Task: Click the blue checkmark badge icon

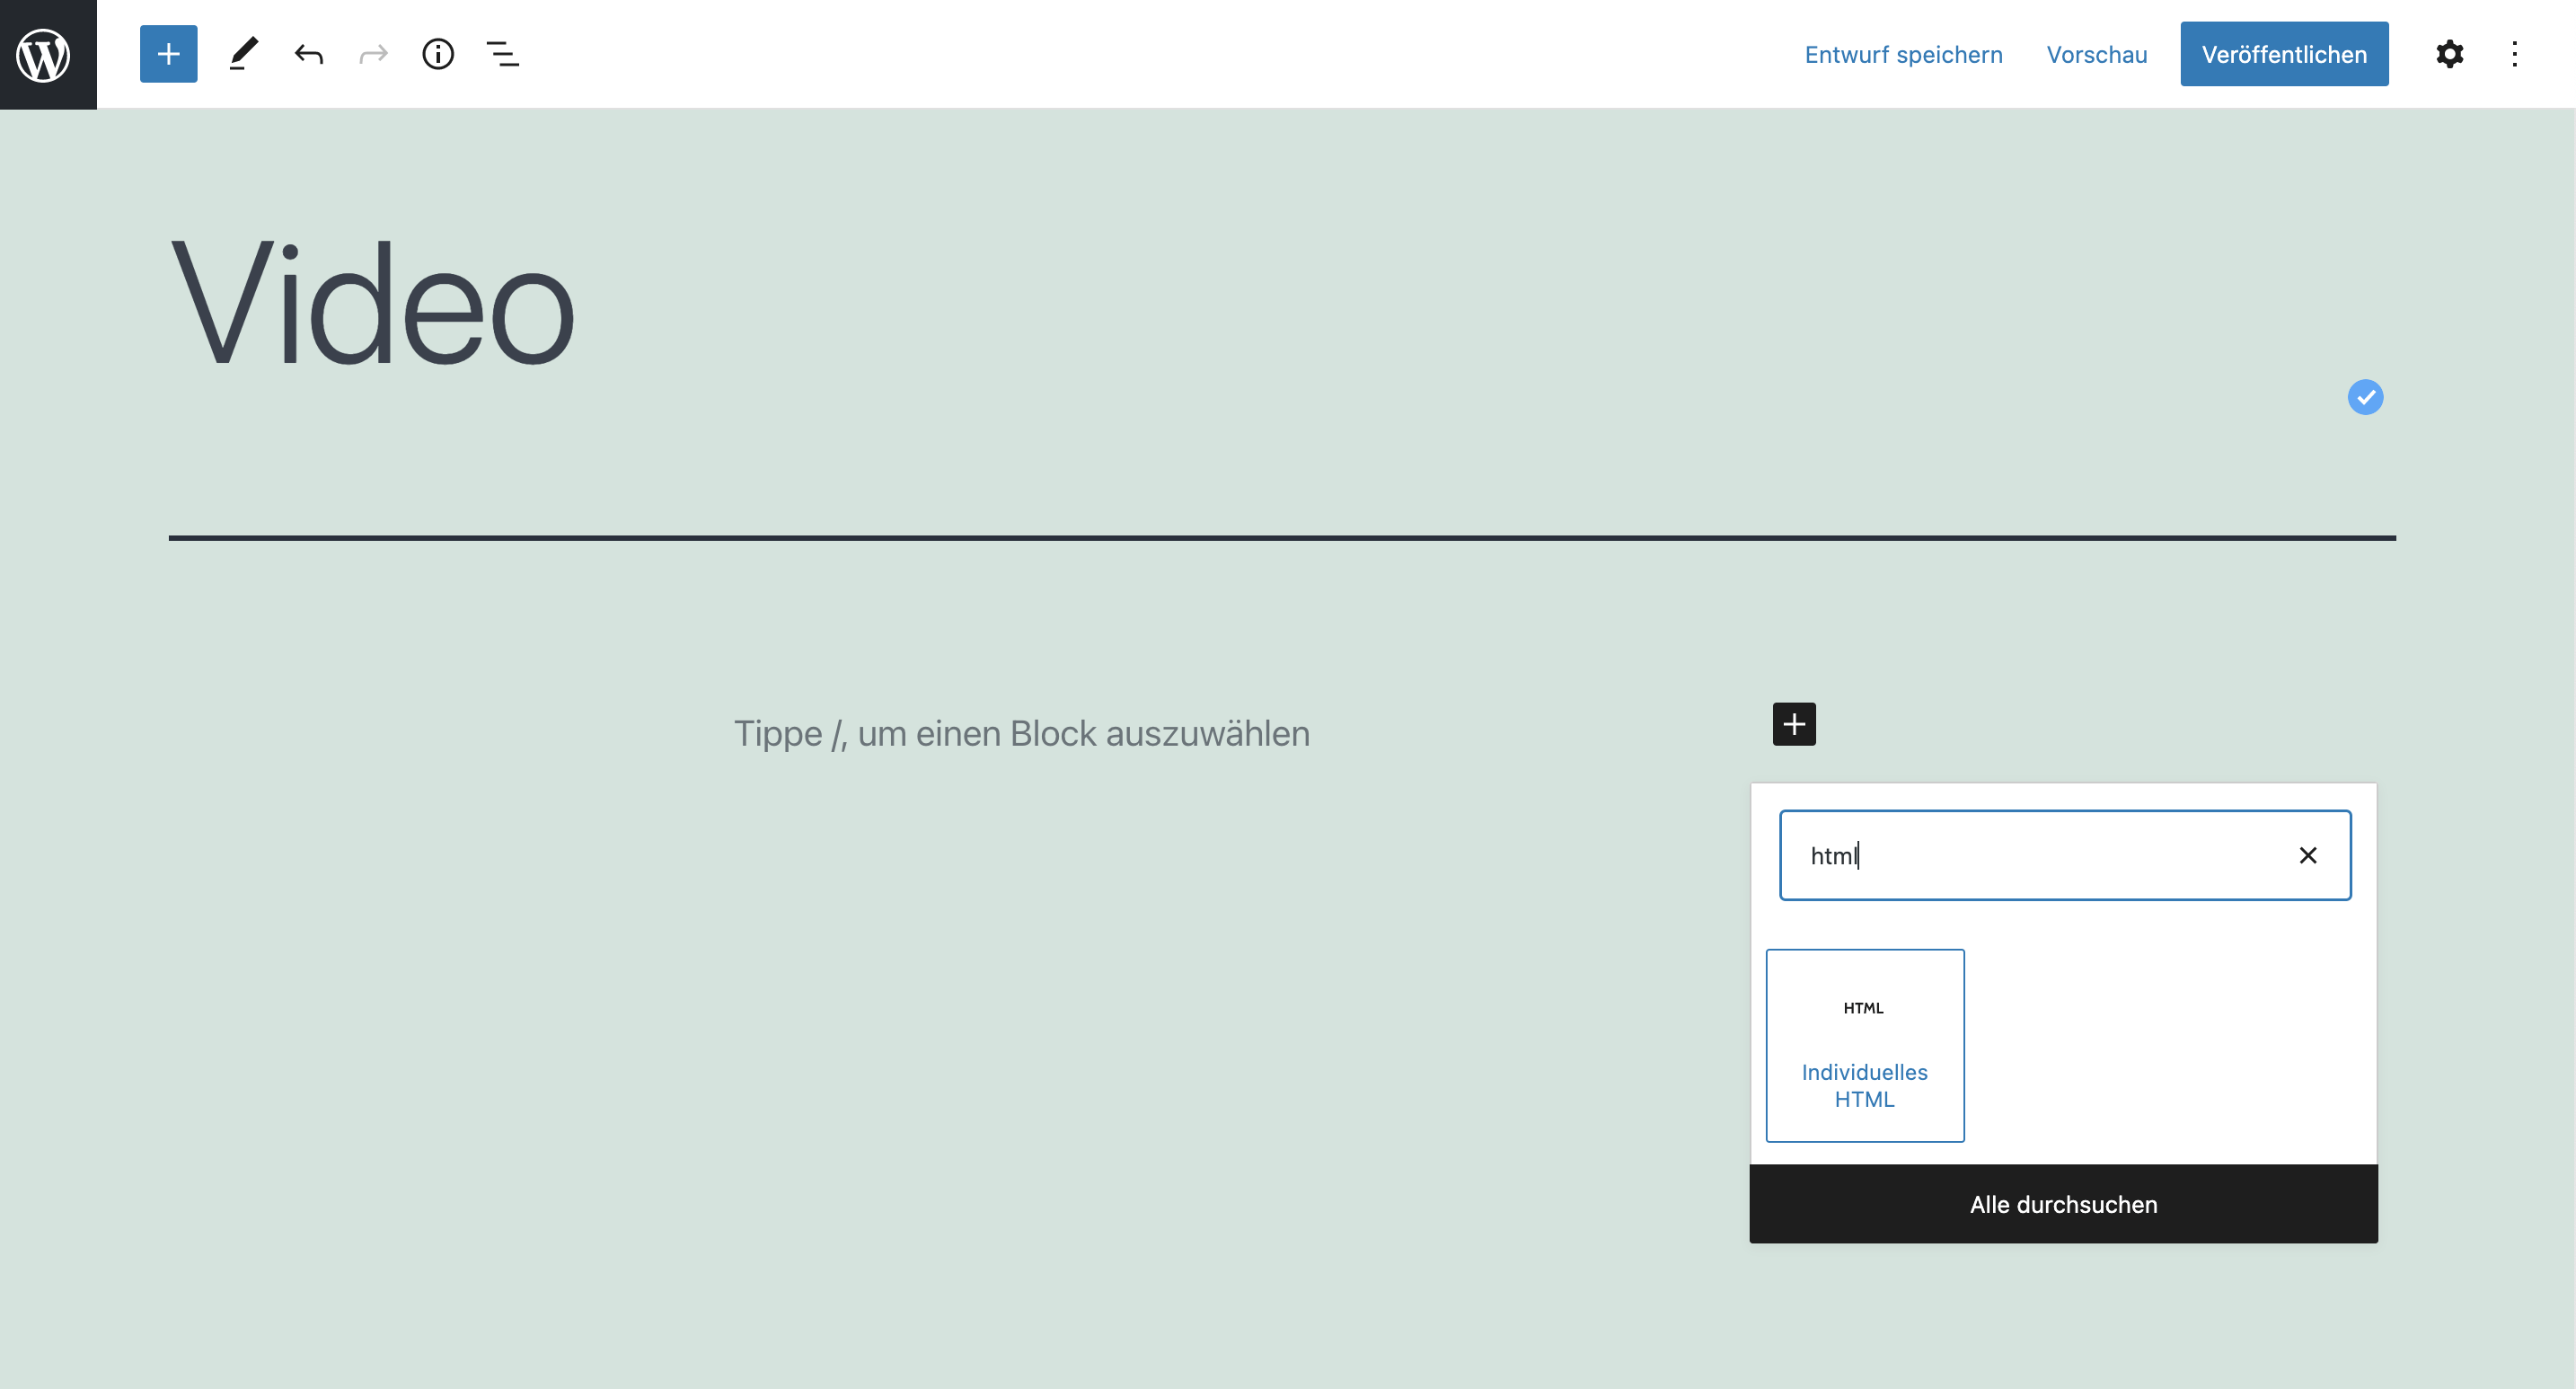Action: pyautogui.click(x=2365, y=397)
